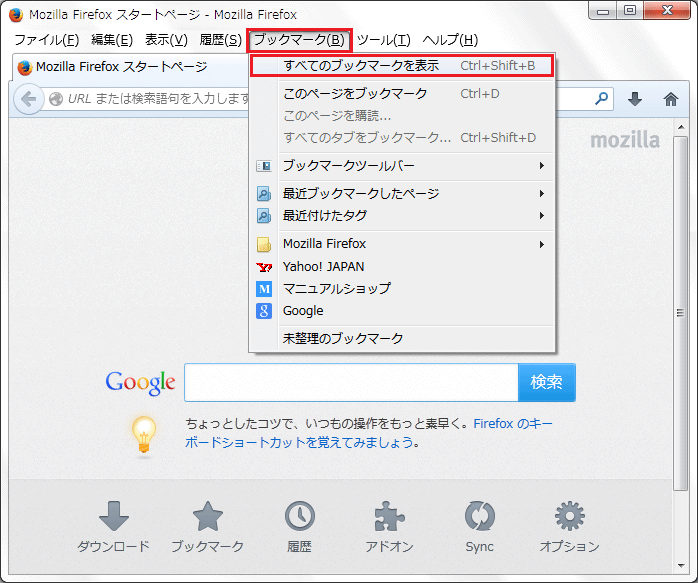Open the ツール menu in menu bar
Screen dimensions: 698x583
[x=383, y=40]
